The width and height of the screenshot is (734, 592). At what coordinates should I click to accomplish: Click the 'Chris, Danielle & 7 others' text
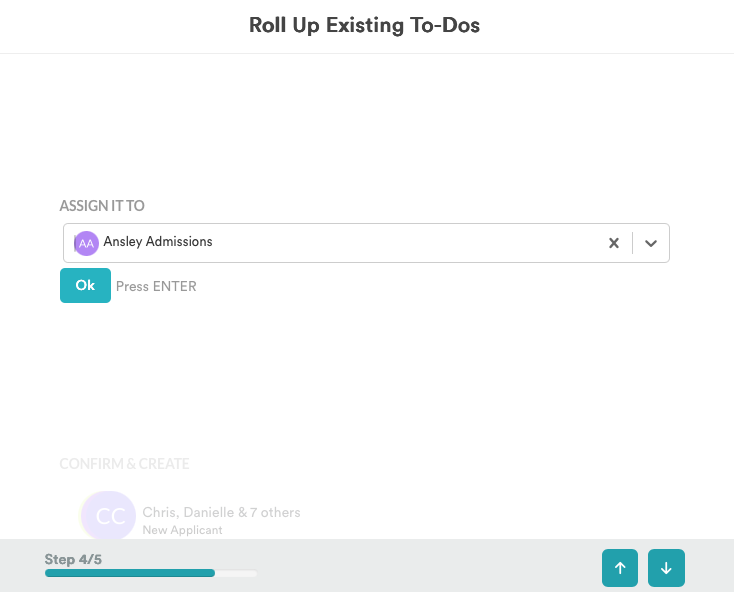pos(221,512)
